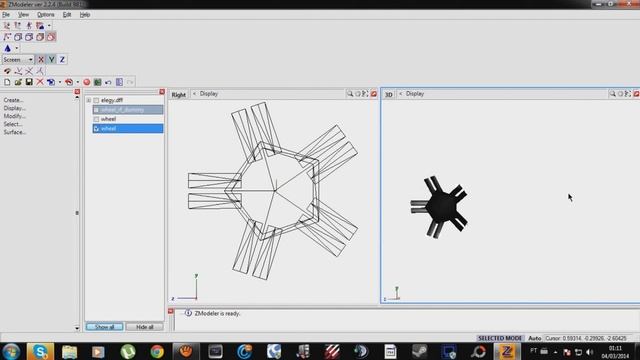Click the red export arrow icon in toolbar
This screenshot has height=360, width=640.
pyautogui.click(x=69, y=82)
